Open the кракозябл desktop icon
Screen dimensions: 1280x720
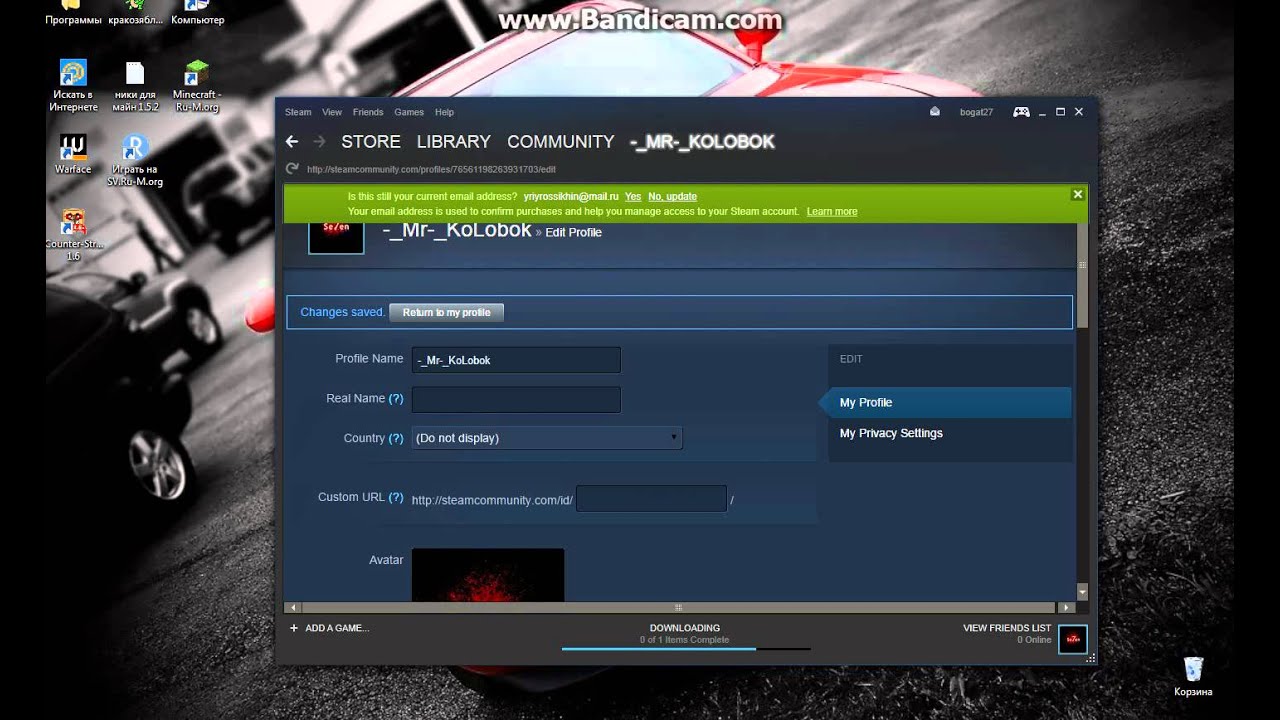(x=135, y=13)
